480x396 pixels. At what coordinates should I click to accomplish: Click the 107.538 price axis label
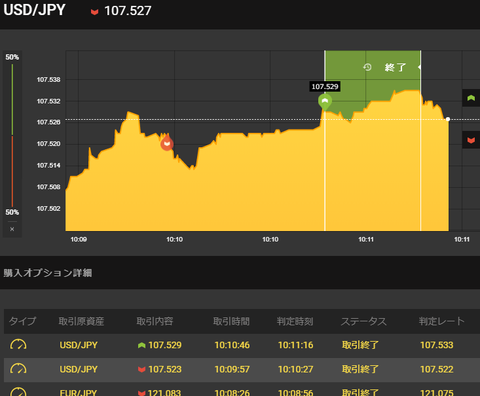49,80
